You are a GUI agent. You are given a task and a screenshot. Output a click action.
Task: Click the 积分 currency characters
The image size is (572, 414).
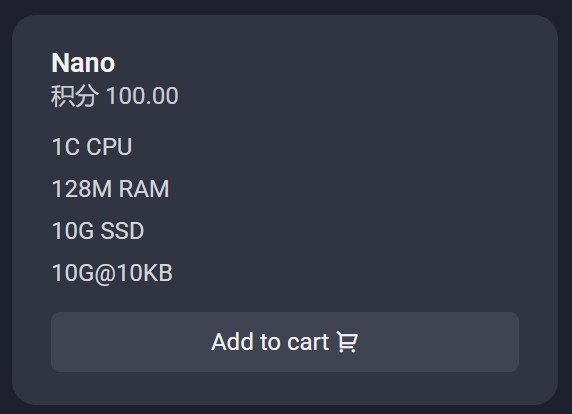tap(74, 96)
